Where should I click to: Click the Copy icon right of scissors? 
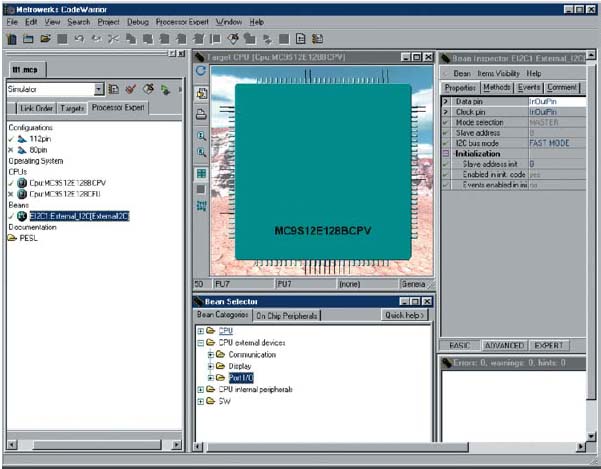[x=131, y=39]
